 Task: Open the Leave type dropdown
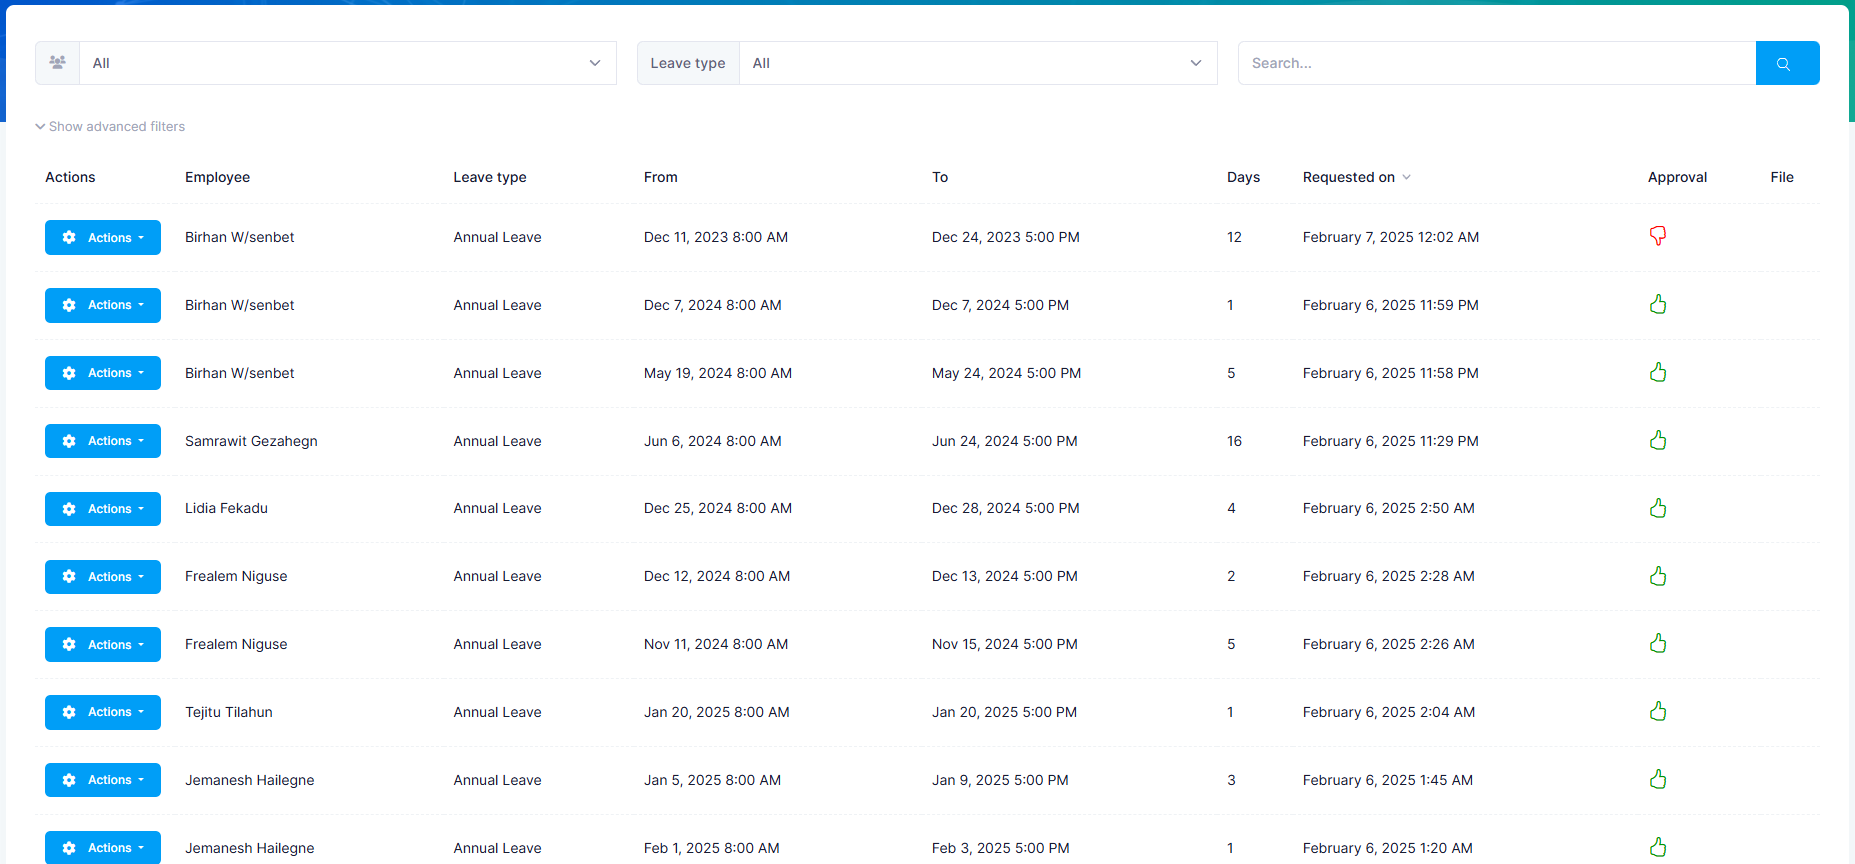(x=977, y=63)
